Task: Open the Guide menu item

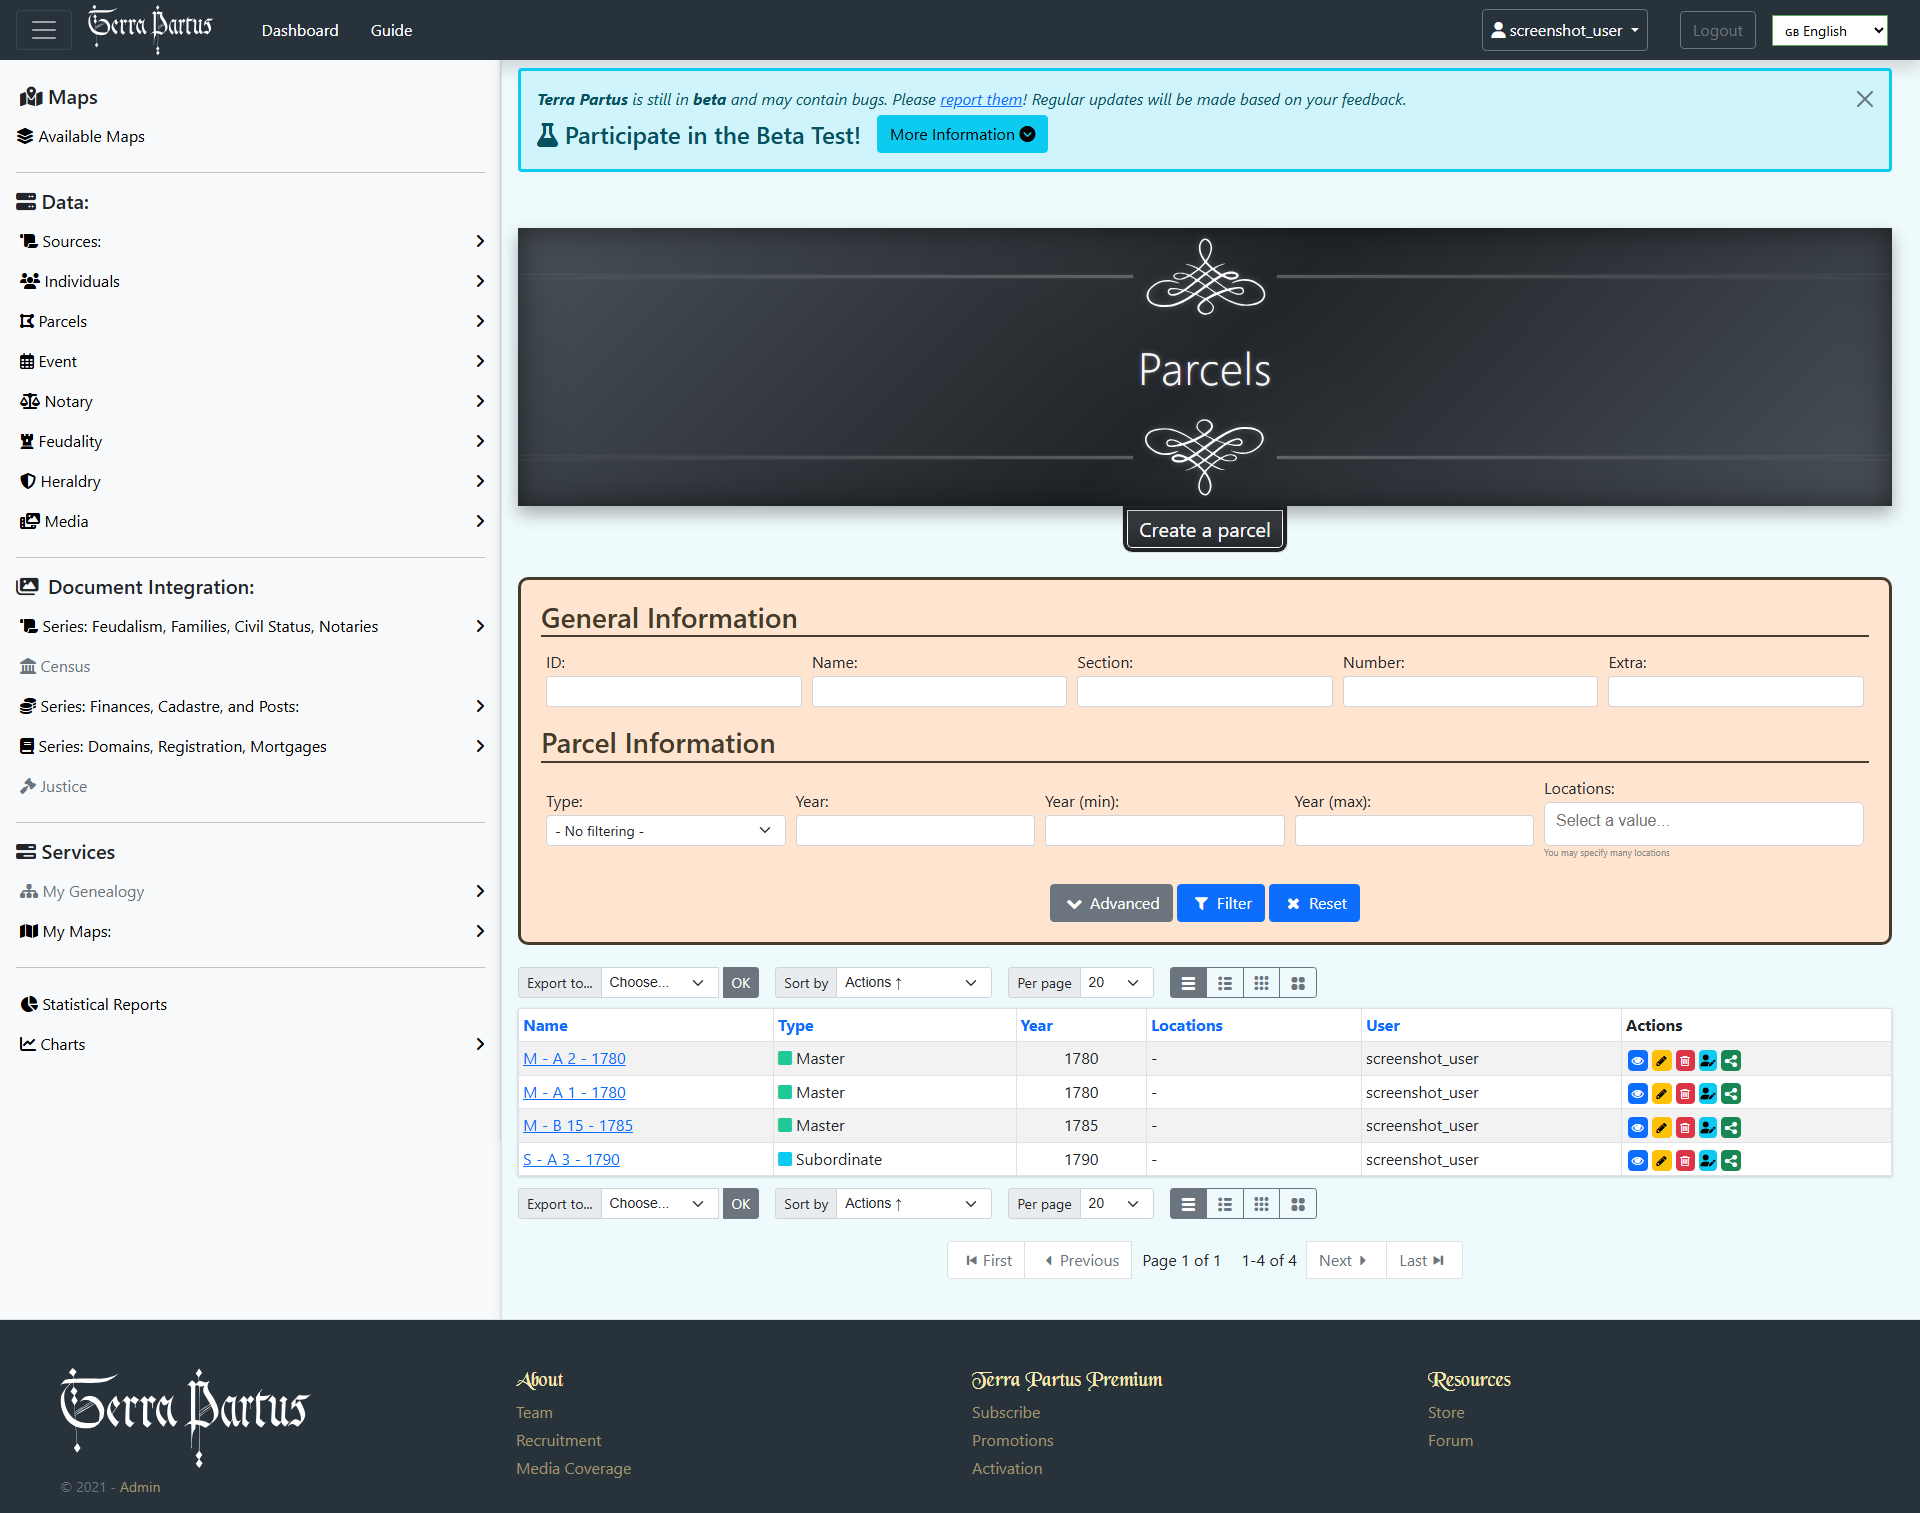Action: point(391,30)
